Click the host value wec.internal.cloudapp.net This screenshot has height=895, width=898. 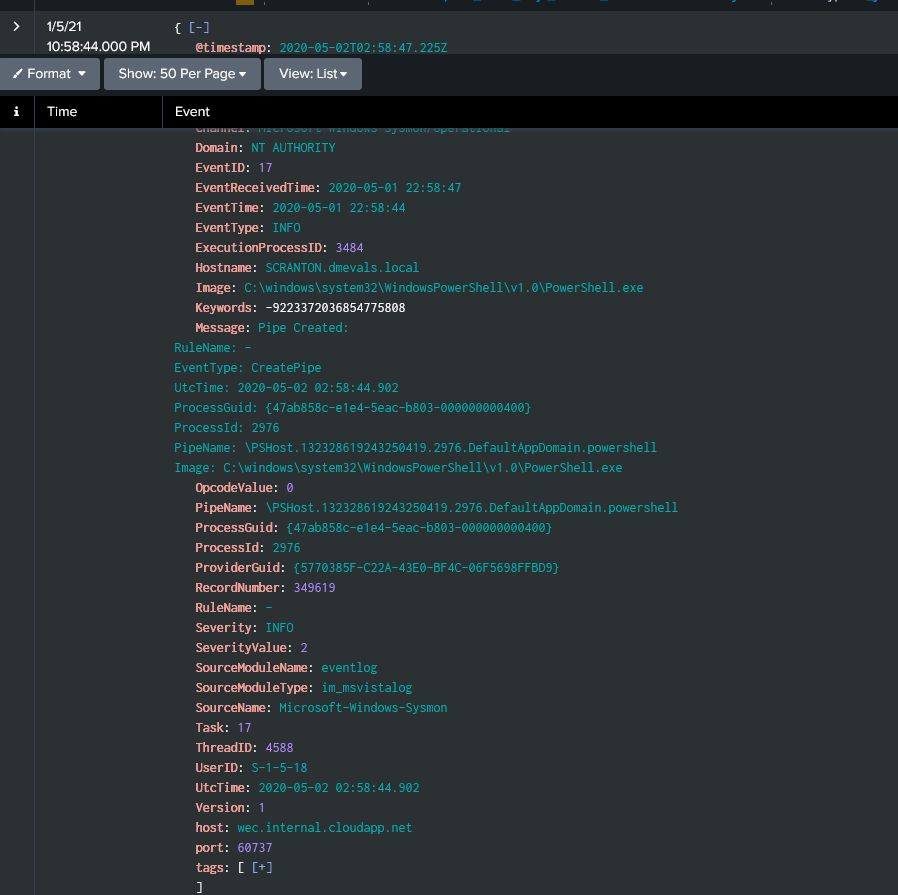click(325, 828)
